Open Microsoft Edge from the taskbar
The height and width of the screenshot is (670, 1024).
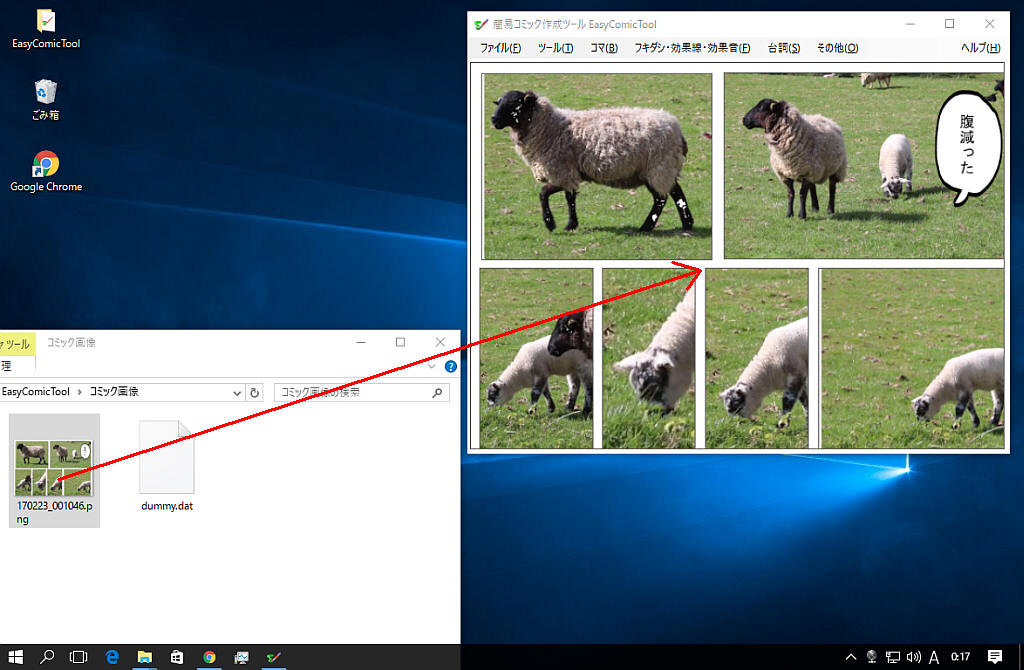pyautogui.click(x=113, y=657)
